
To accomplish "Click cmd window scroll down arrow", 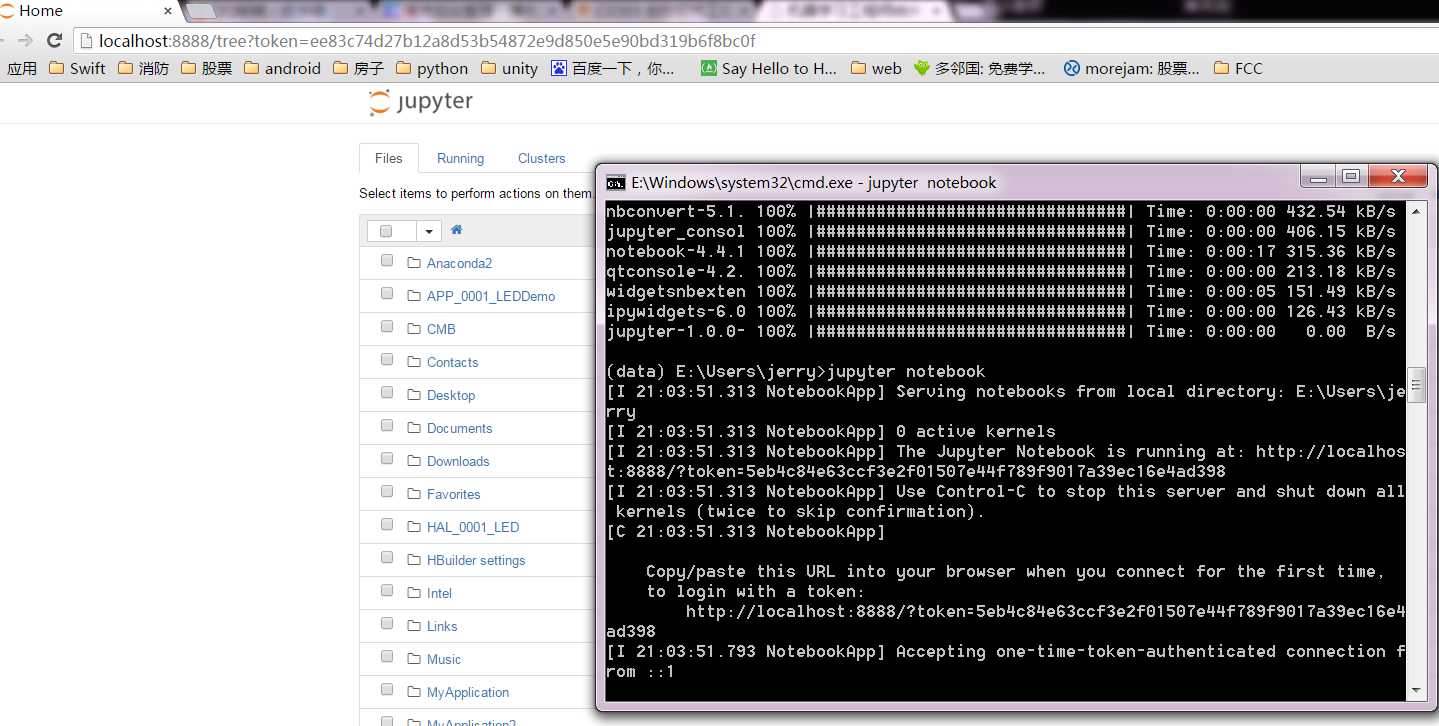I will (x=1416, y=690).
